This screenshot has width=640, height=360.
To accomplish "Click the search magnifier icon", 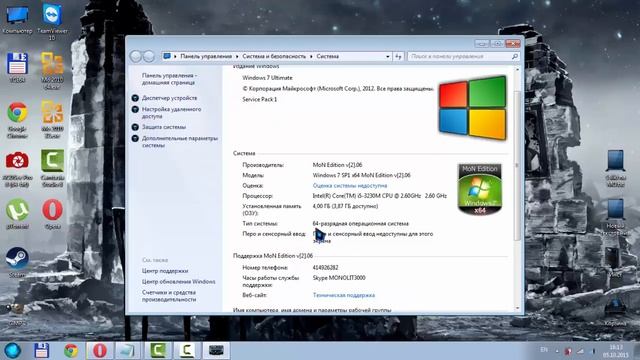I will tap(515, 56).
